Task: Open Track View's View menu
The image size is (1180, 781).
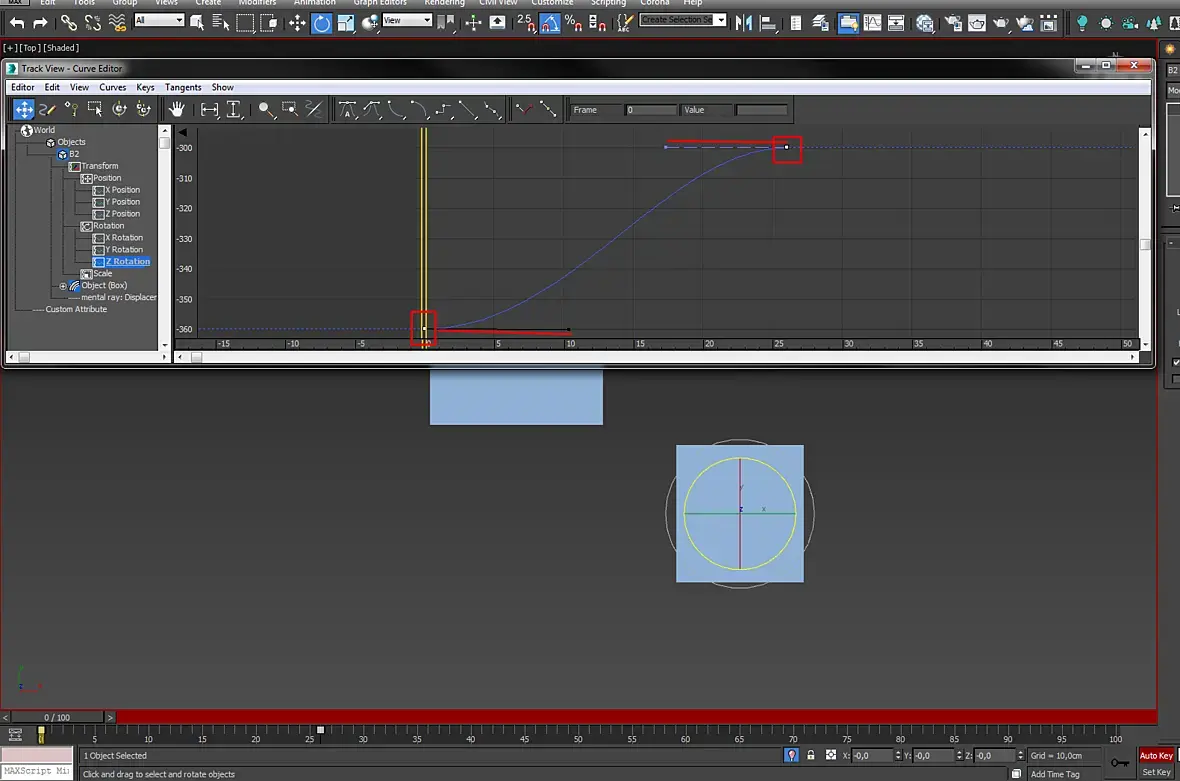Action: pos(79,87)
